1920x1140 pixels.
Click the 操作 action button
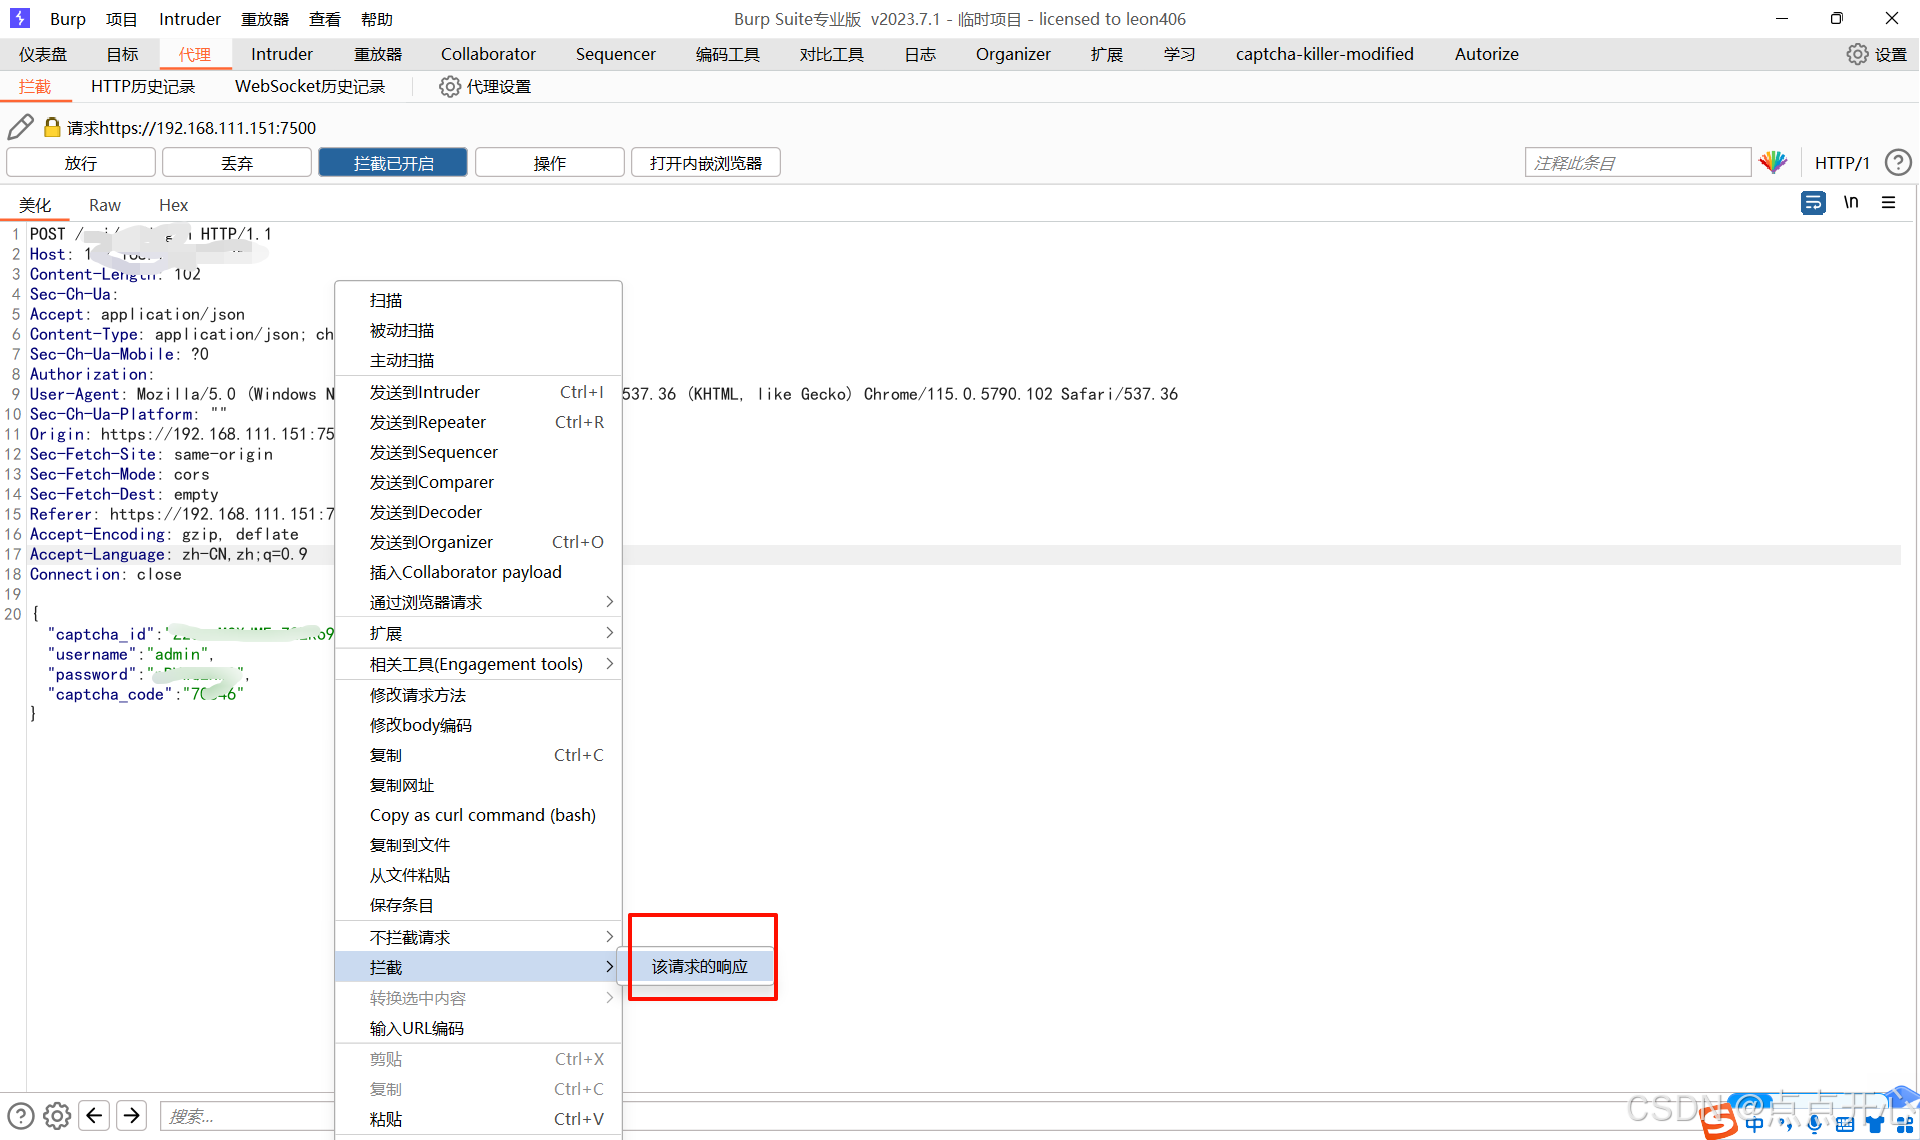tap(549, 162)
